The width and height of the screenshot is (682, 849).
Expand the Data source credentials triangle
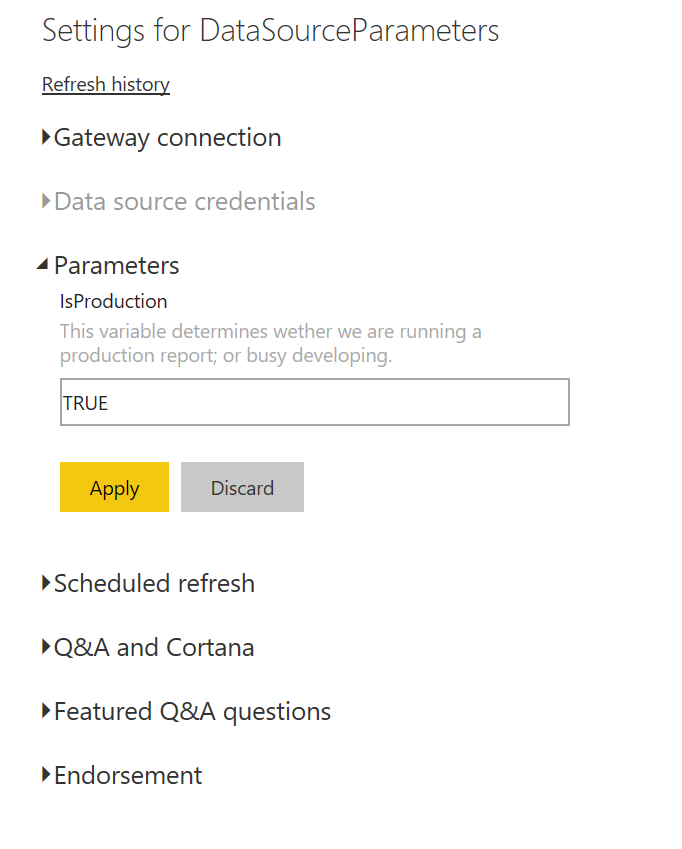46,201
